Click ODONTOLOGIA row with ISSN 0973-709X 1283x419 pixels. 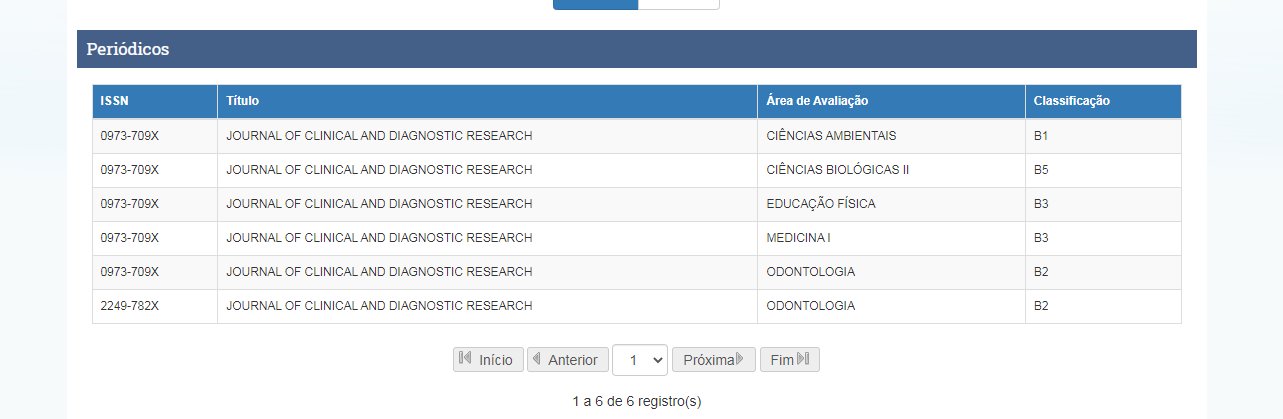(x=637, y=272)
